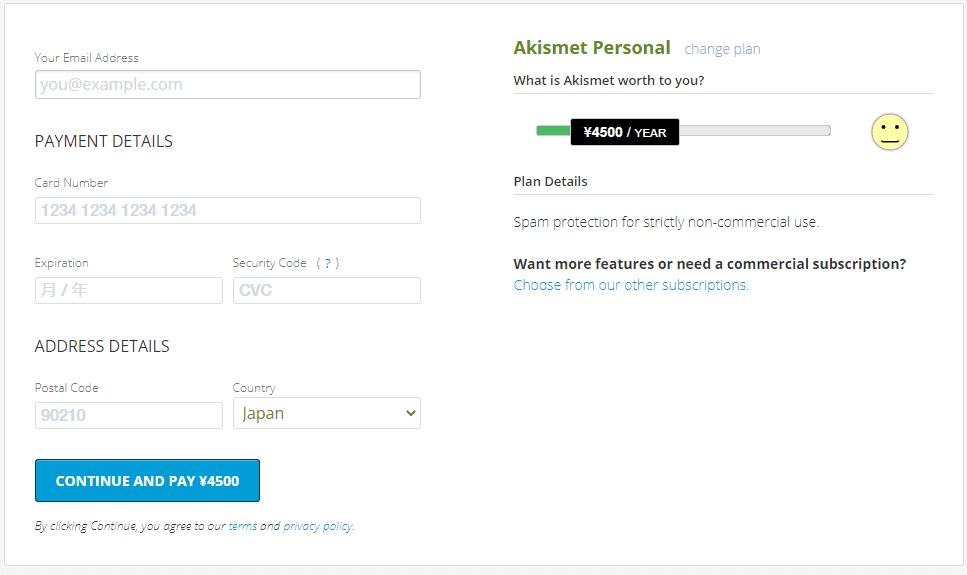This screenshot has height=575, width=967.
Task: Focus the Card Number field
Action: (227, 210)
